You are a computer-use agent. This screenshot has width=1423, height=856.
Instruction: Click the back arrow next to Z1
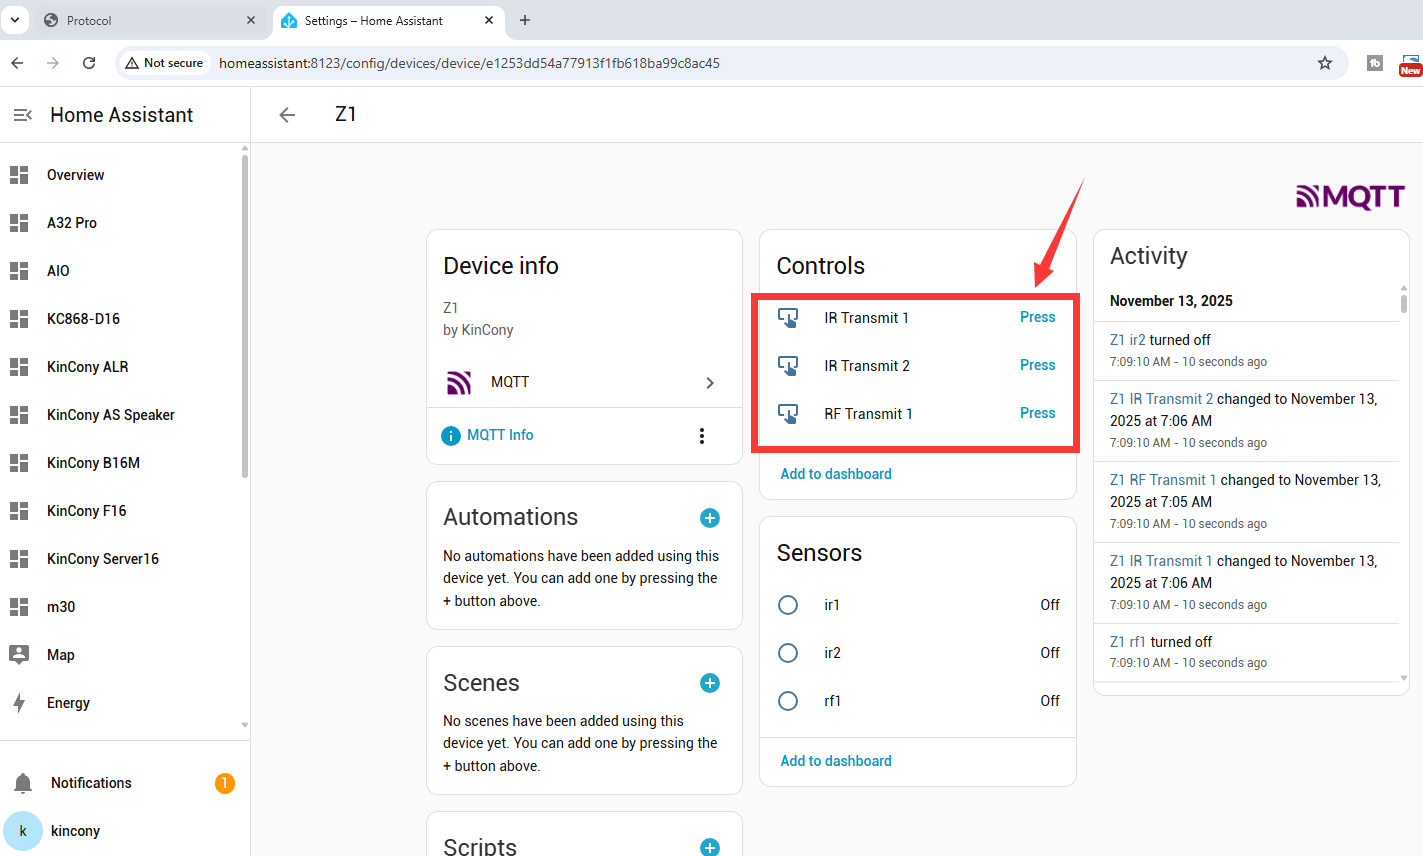click(x=287, y=115)
